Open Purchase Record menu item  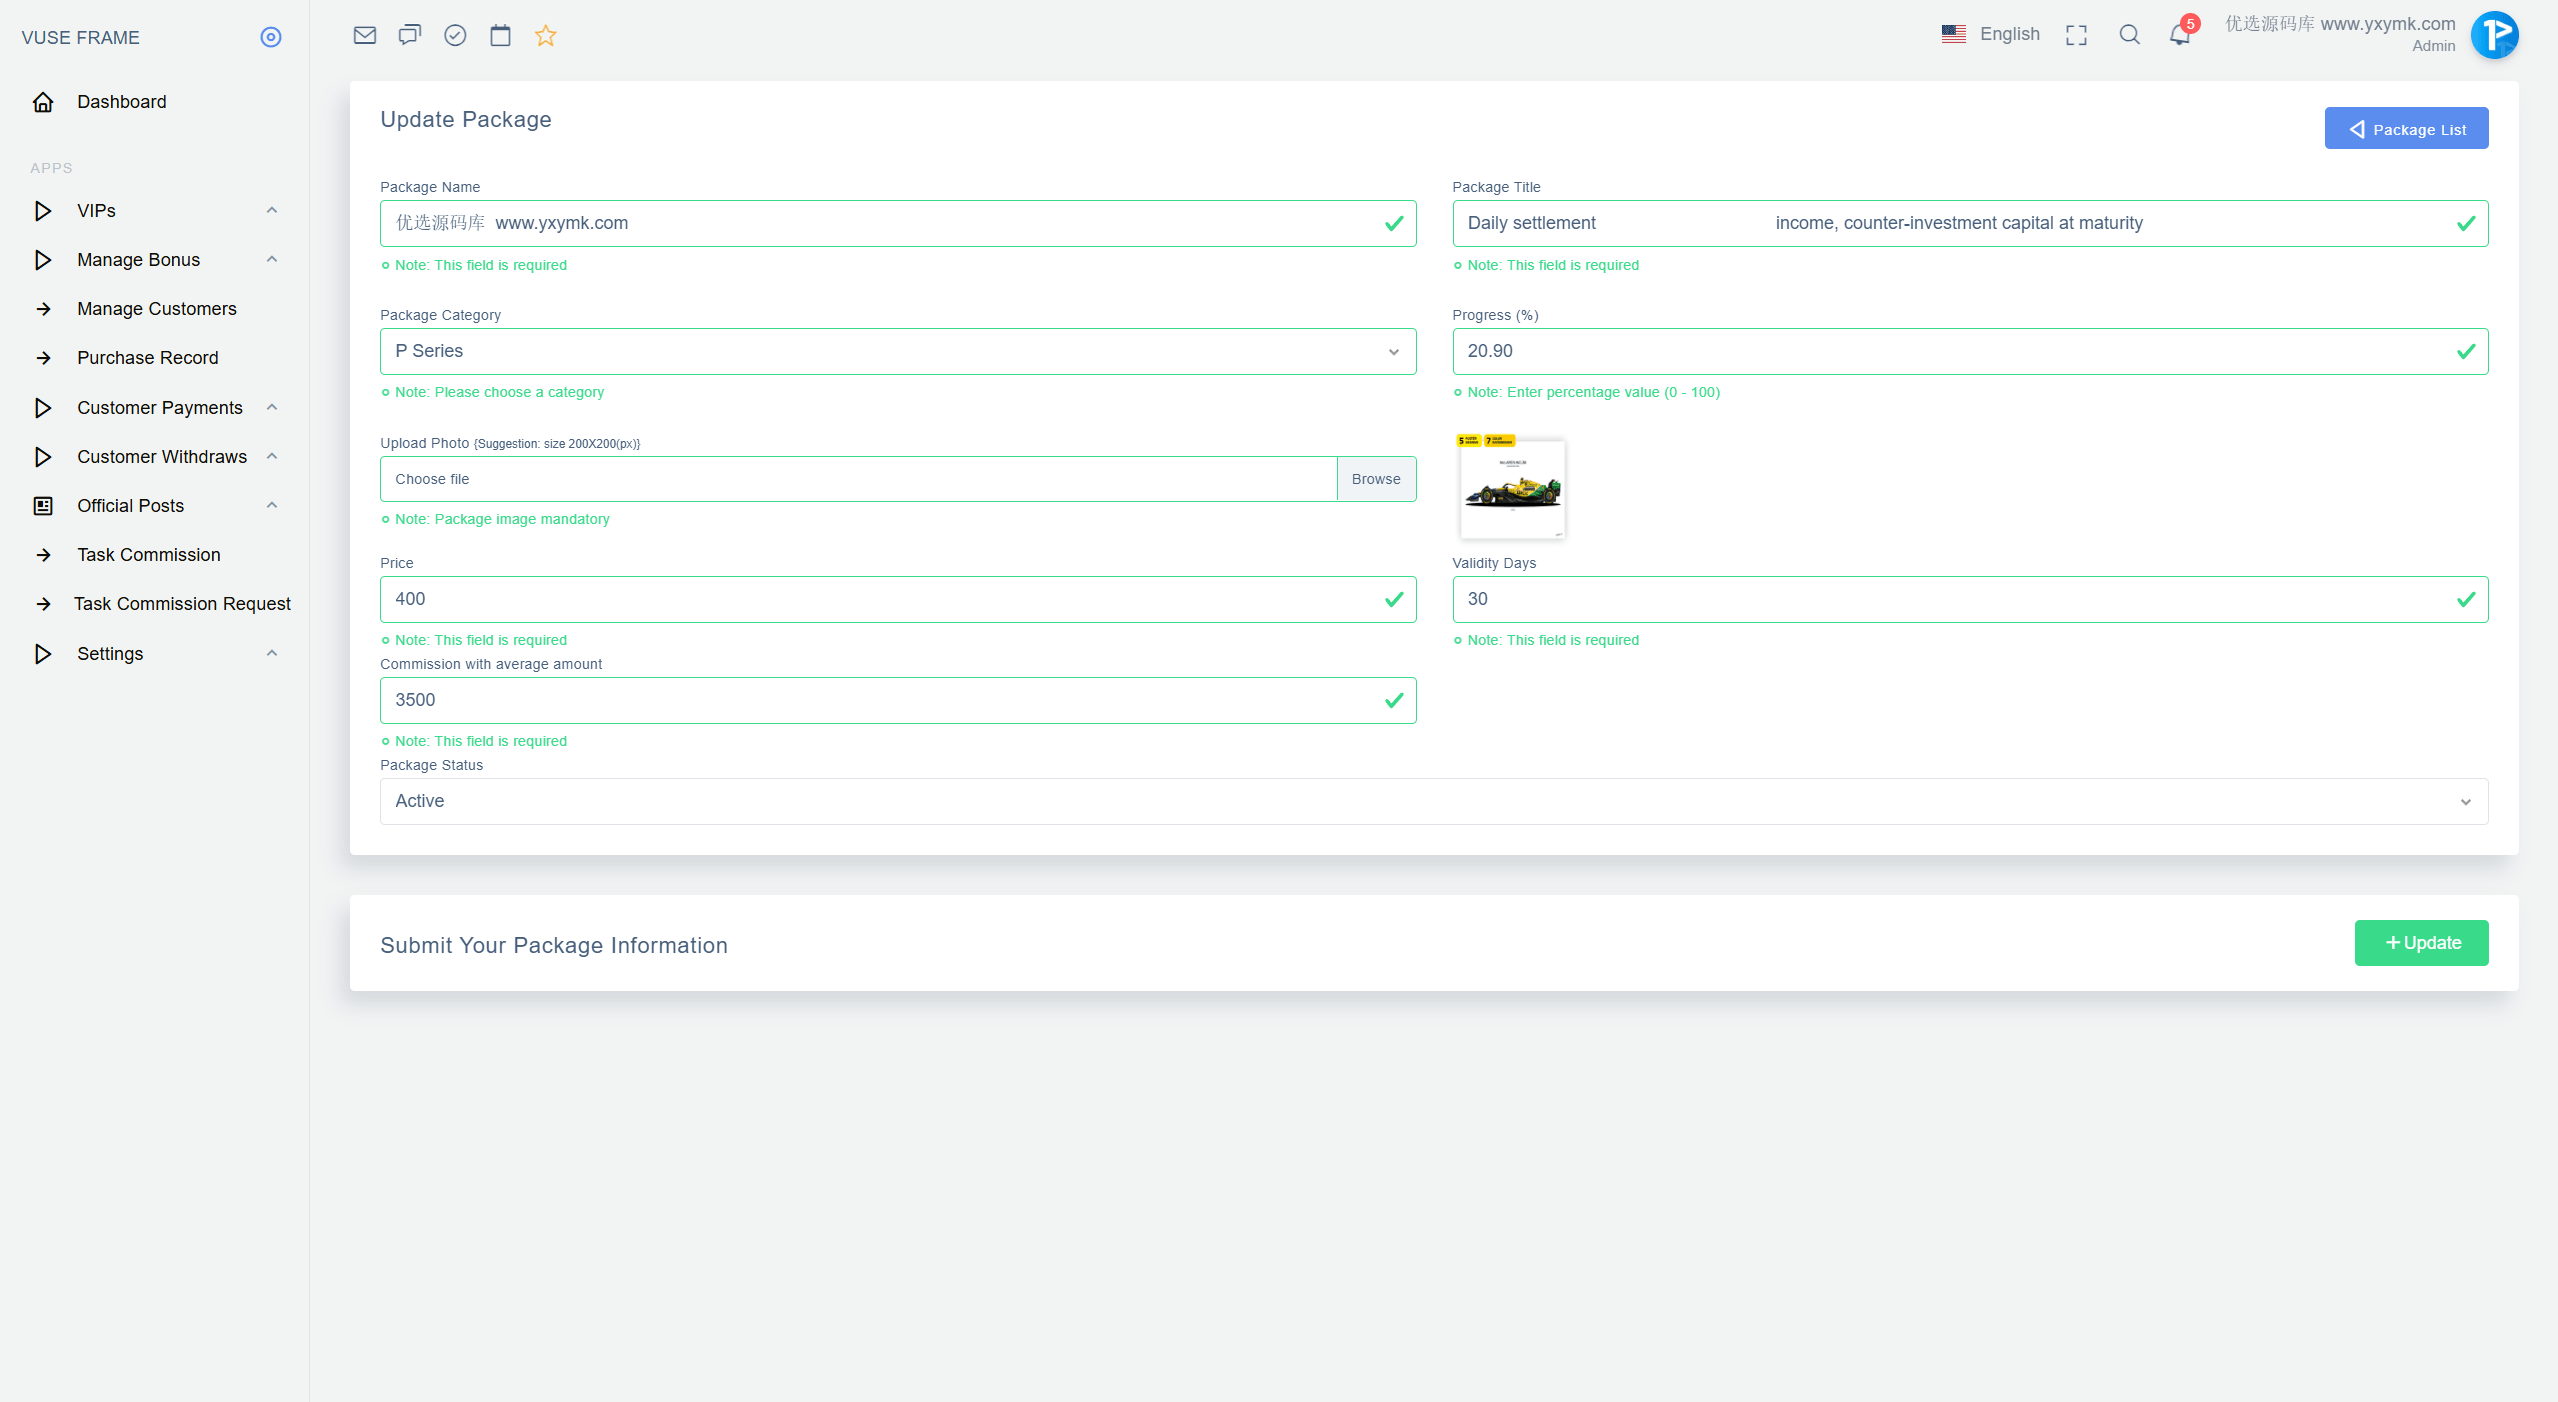[148, 358]
